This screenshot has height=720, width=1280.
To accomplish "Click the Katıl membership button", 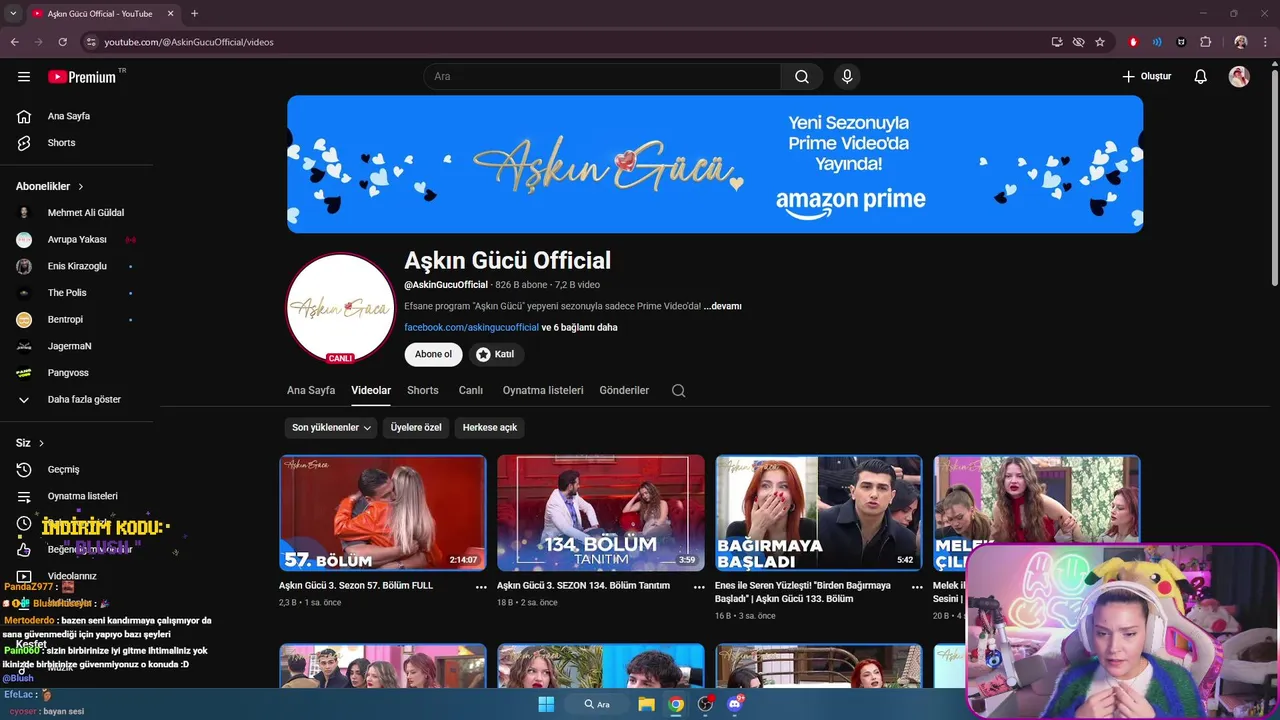I will [x=496, y=354].
